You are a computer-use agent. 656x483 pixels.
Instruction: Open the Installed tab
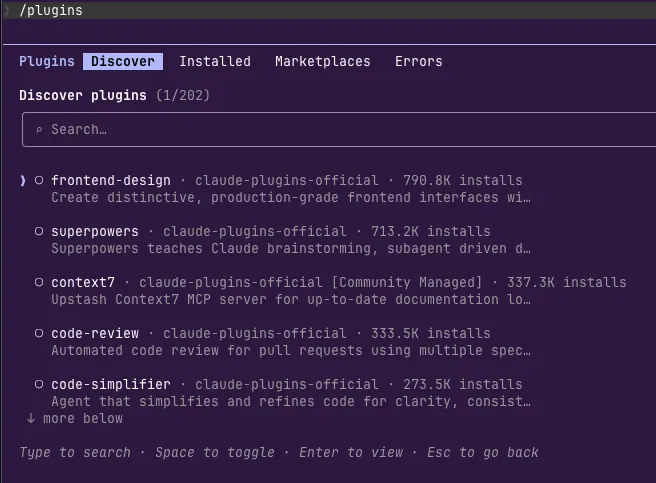pyautogui.click(x=215, y=62)
